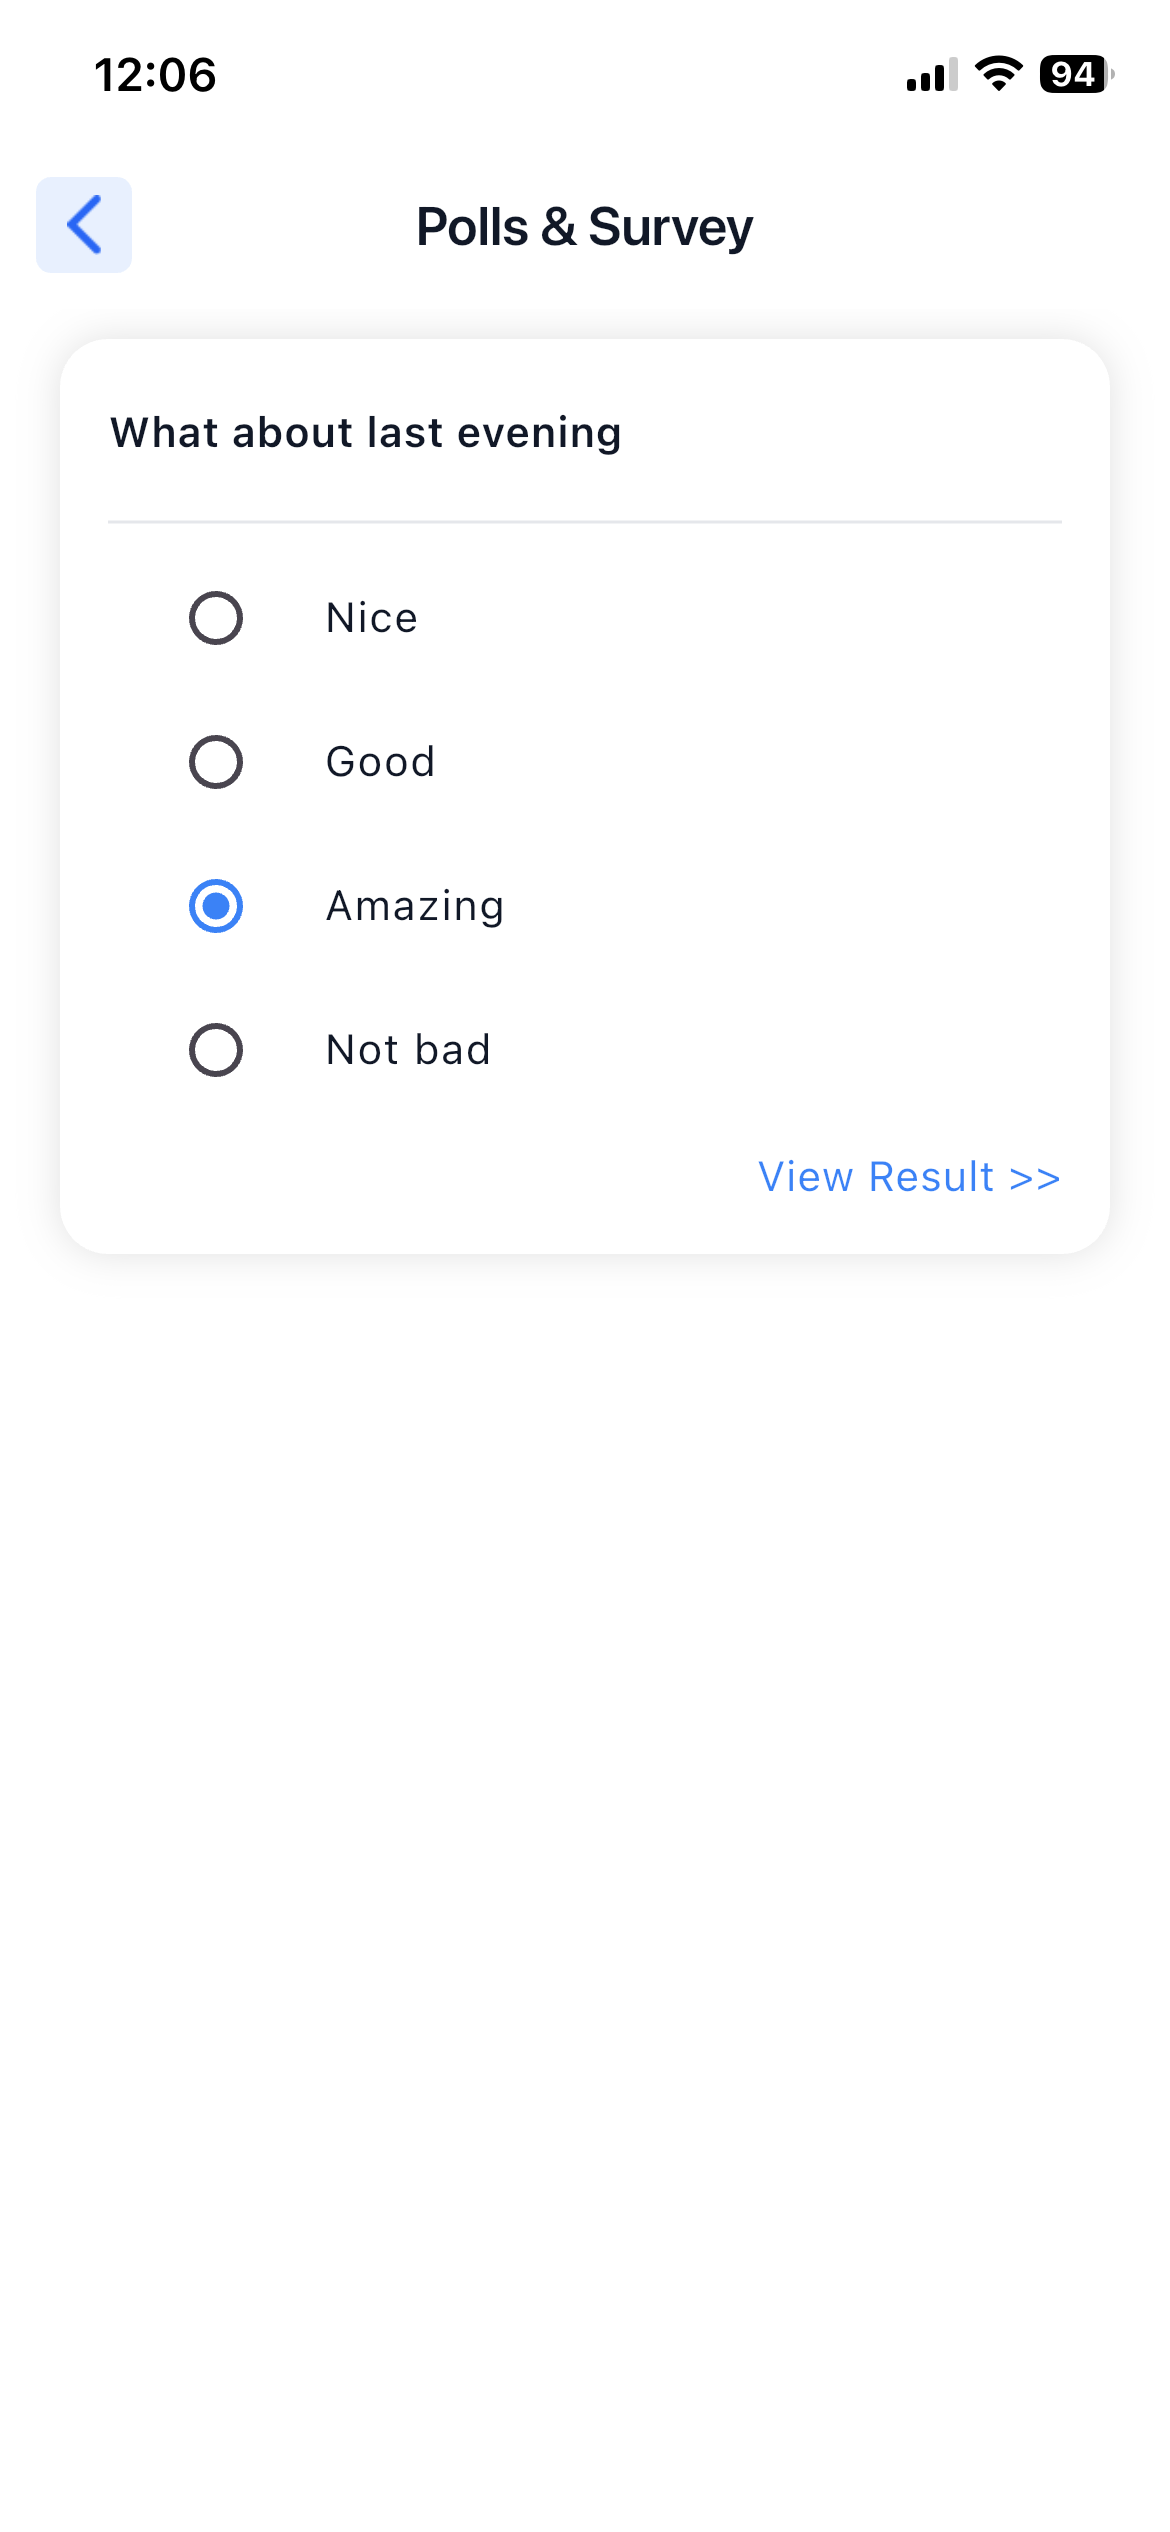Tap the 12:06 clock in status bar
This screenshot has width=1170, height=2532.
tap(155, 76)
